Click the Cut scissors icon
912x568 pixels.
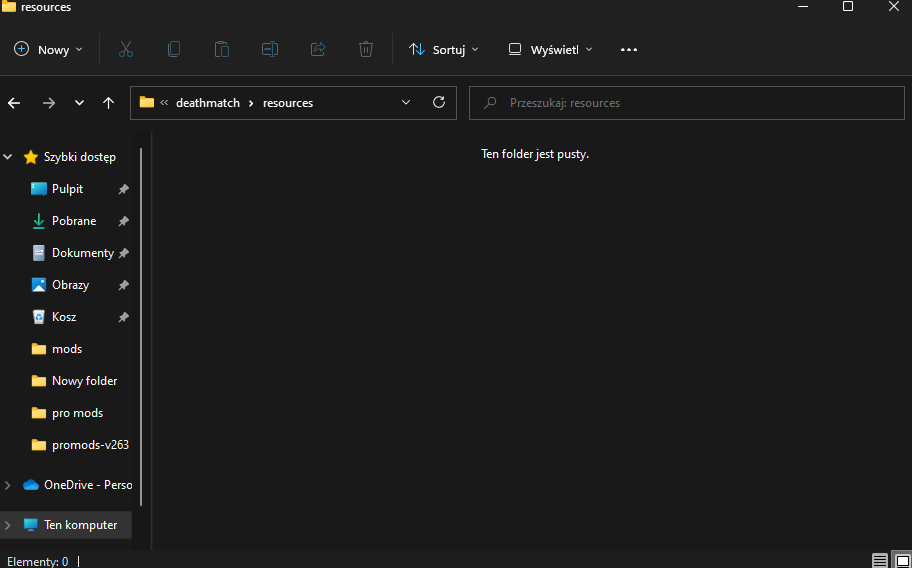click(x=126, y=49)
